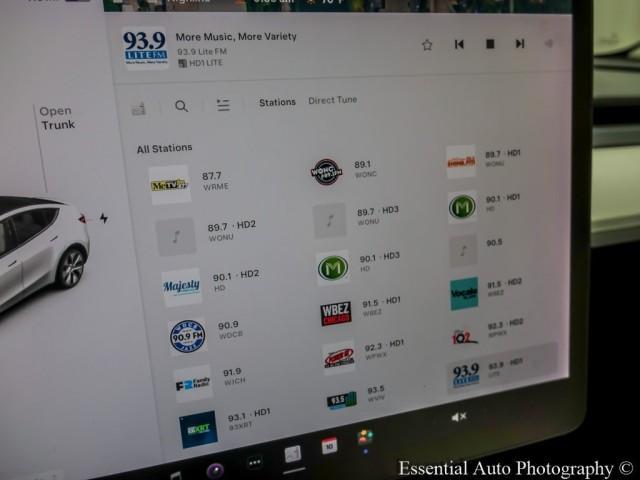
Task: Open the calendar app in bottom dock
Action: 329,446
